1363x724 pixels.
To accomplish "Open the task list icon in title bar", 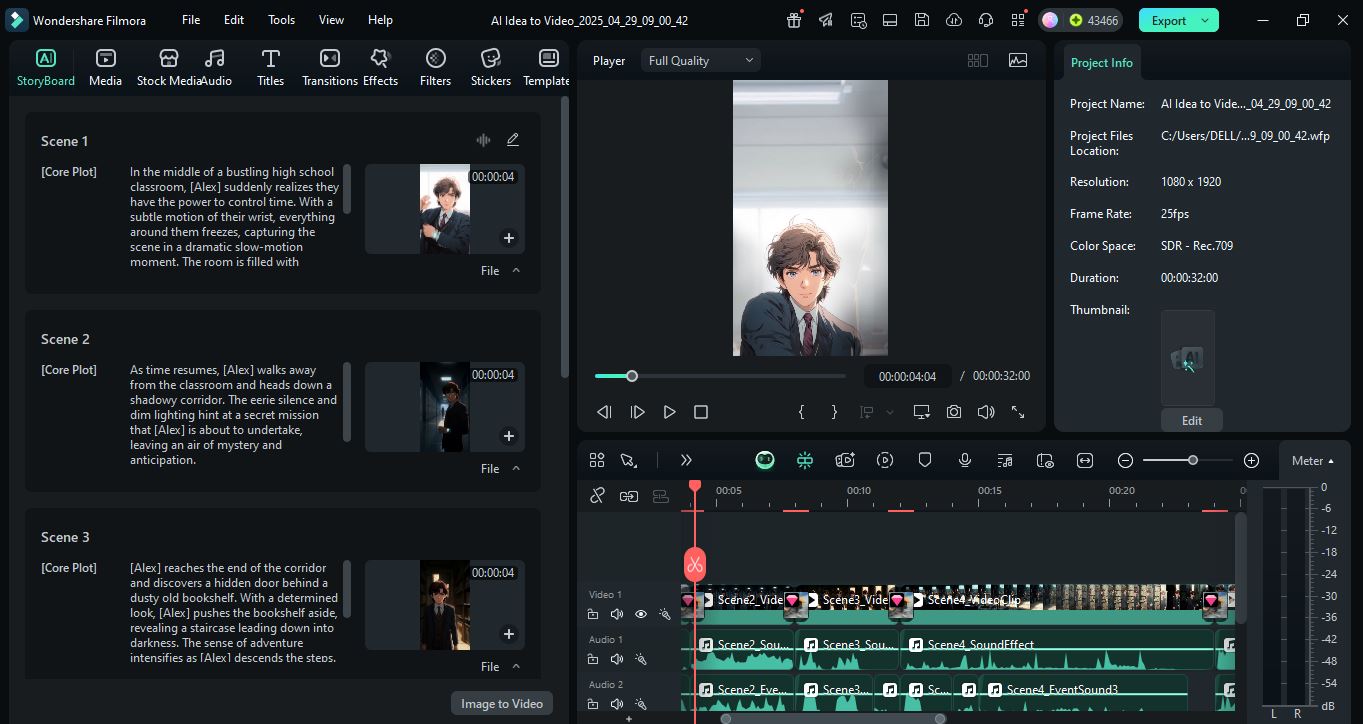I will click(858, 20).
